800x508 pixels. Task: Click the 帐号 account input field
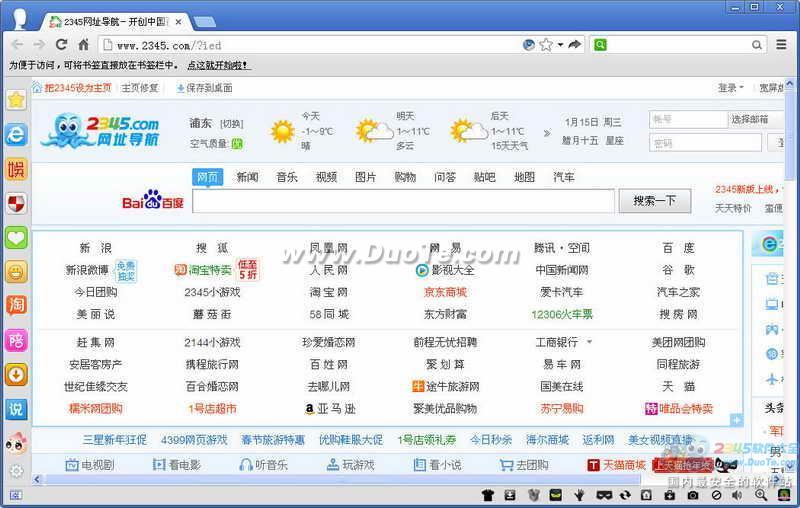tap(687, 119)
